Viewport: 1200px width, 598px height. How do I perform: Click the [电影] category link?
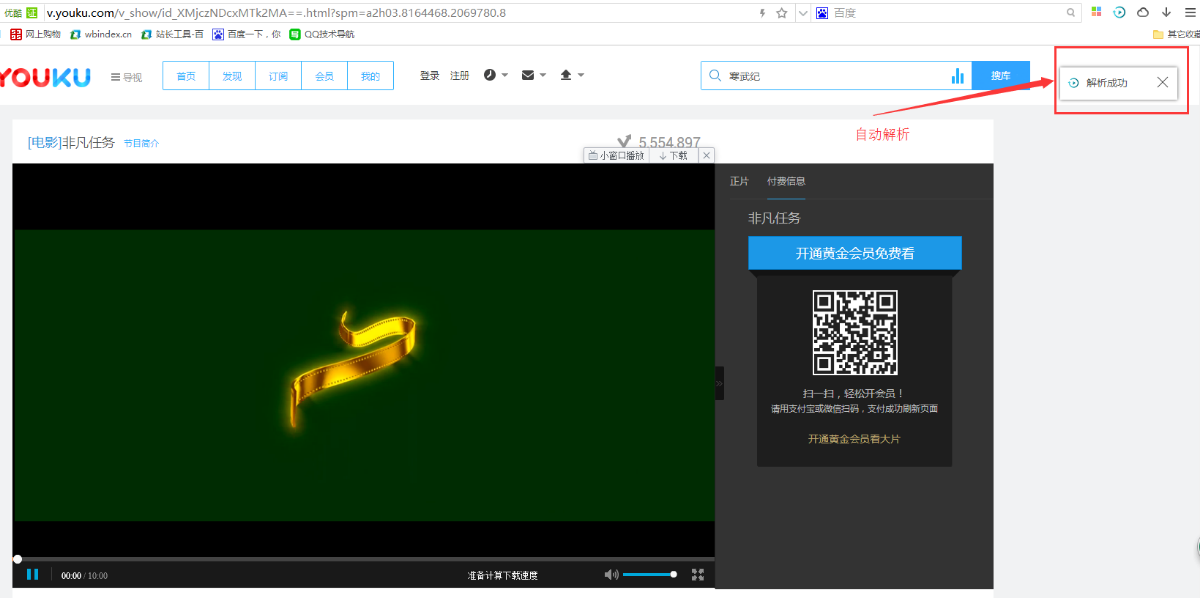[44, 143]
